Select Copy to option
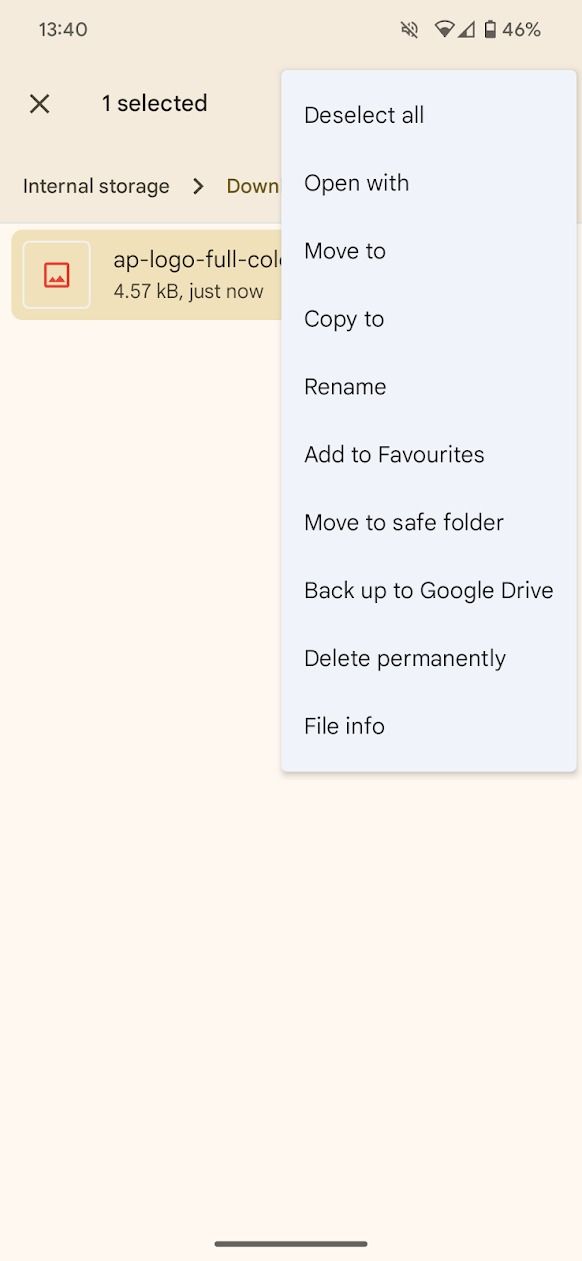This screenshot has width=582, height=1261. coord(343,319)
